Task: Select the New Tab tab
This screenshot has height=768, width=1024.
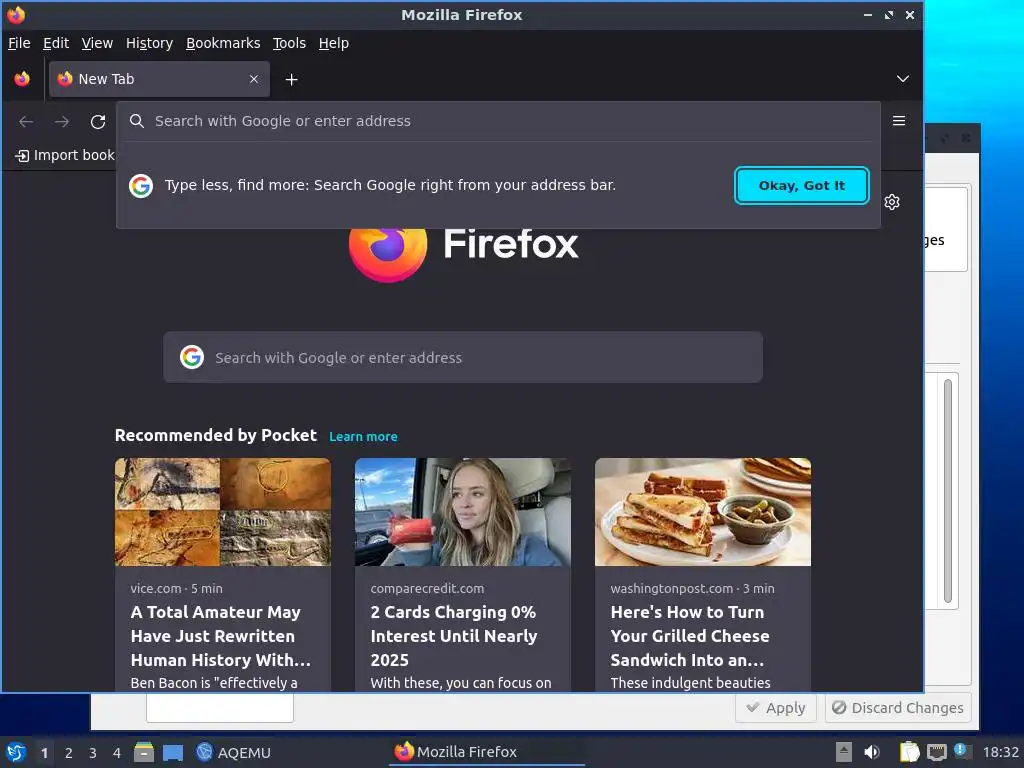Action: 159,79
